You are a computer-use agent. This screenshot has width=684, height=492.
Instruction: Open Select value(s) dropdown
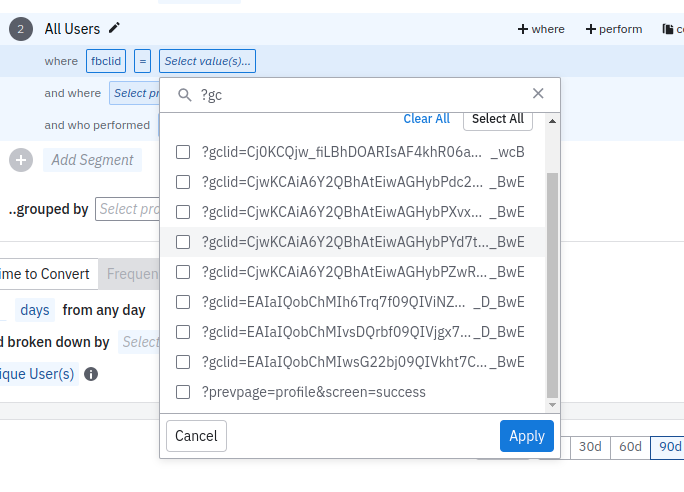pyautogui.click(x=207, y=61)
